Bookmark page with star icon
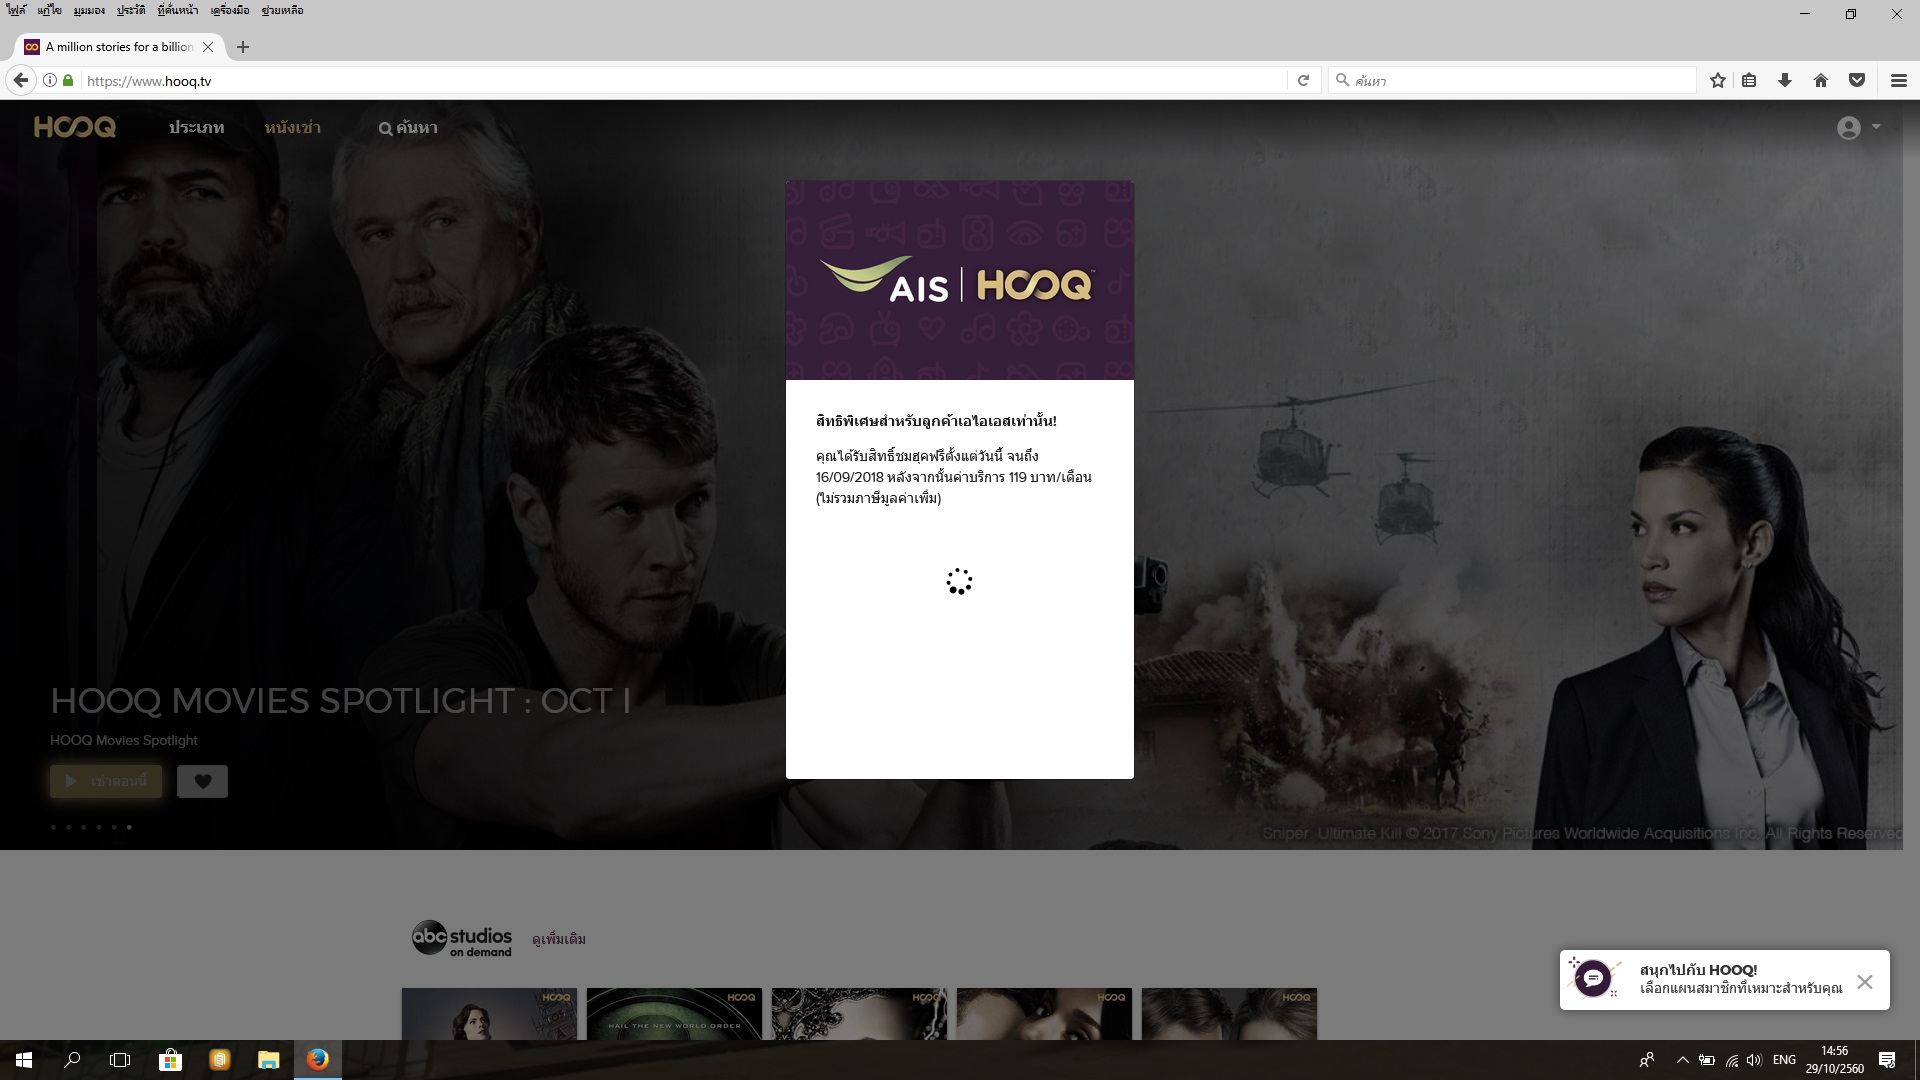This screenshot has height=1080, width=1920. point(1717,81)
